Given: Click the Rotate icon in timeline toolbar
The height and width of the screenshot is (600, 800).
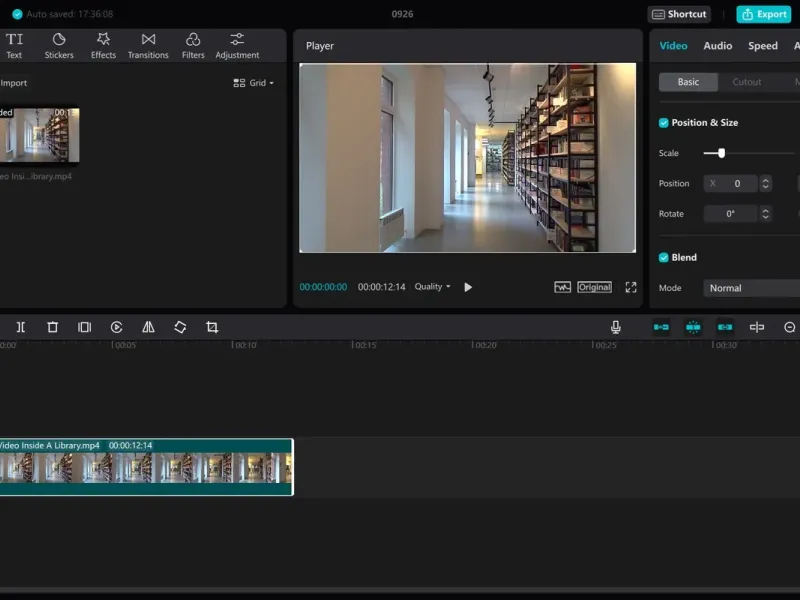Looking at the screenshot, I should [180, 327].
